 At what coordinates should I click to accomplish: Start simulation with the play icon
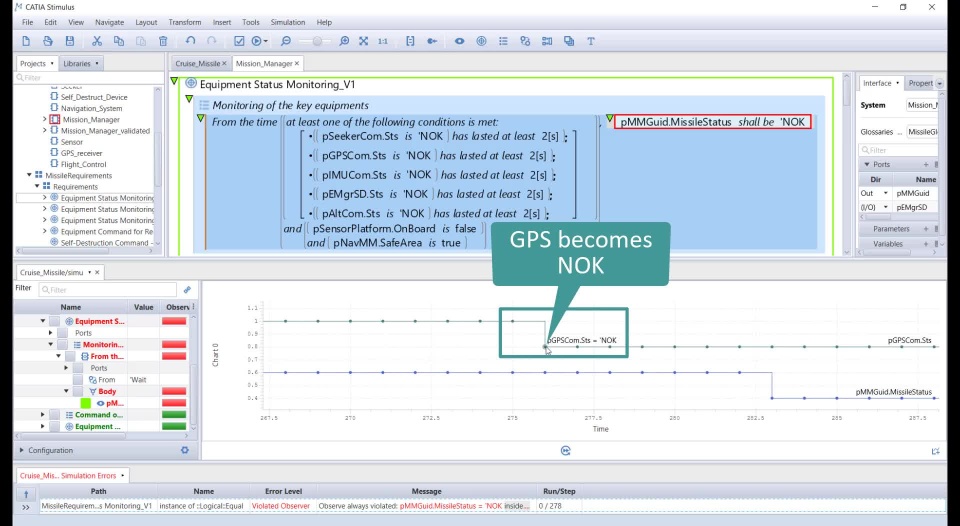click(258, 41)
